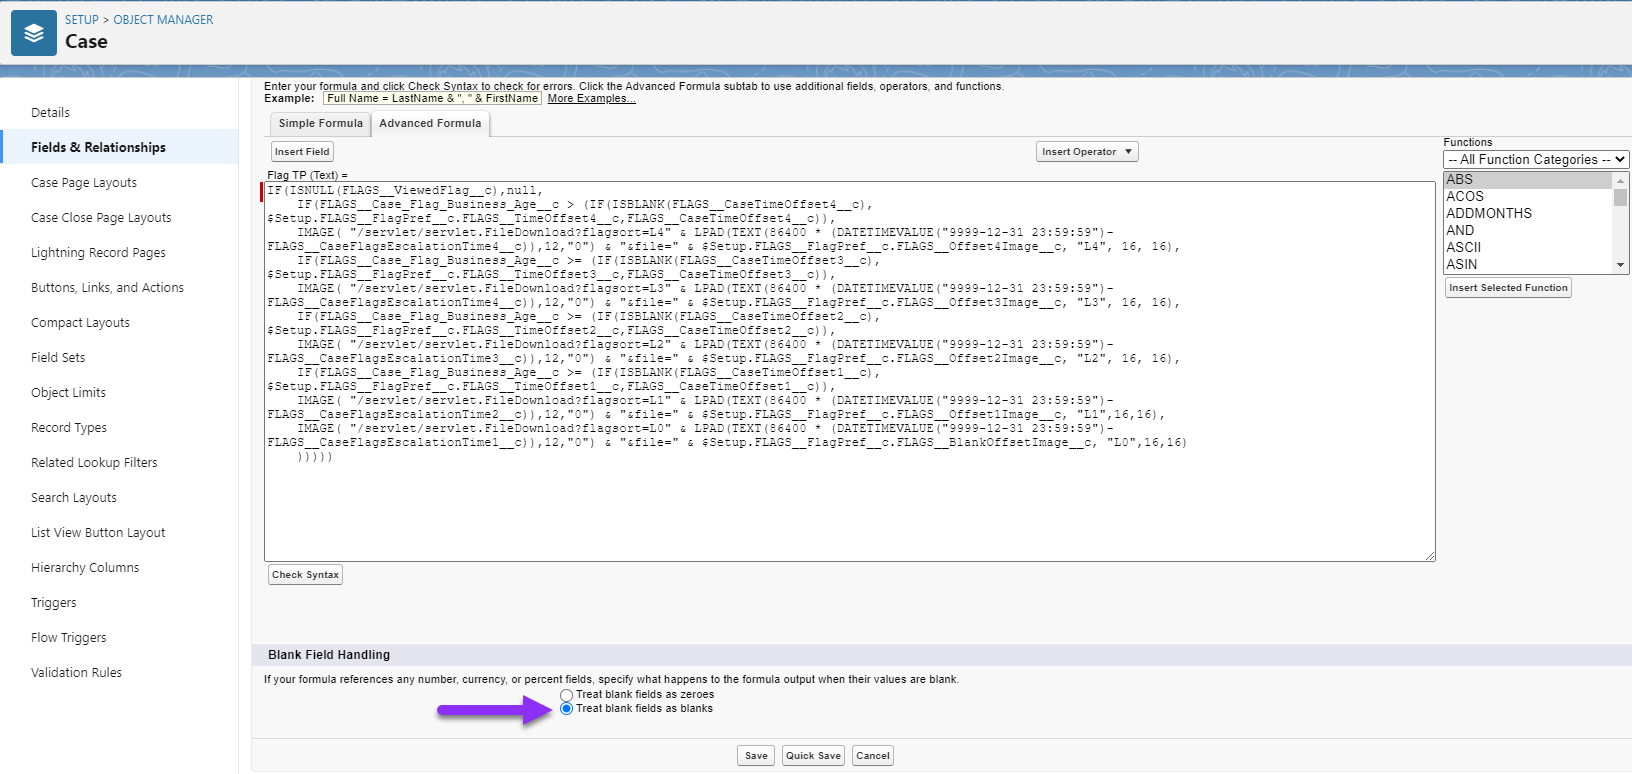Open Hierarchy Columns
Screen dimensions: 1632x774
[x=85, y=568]
